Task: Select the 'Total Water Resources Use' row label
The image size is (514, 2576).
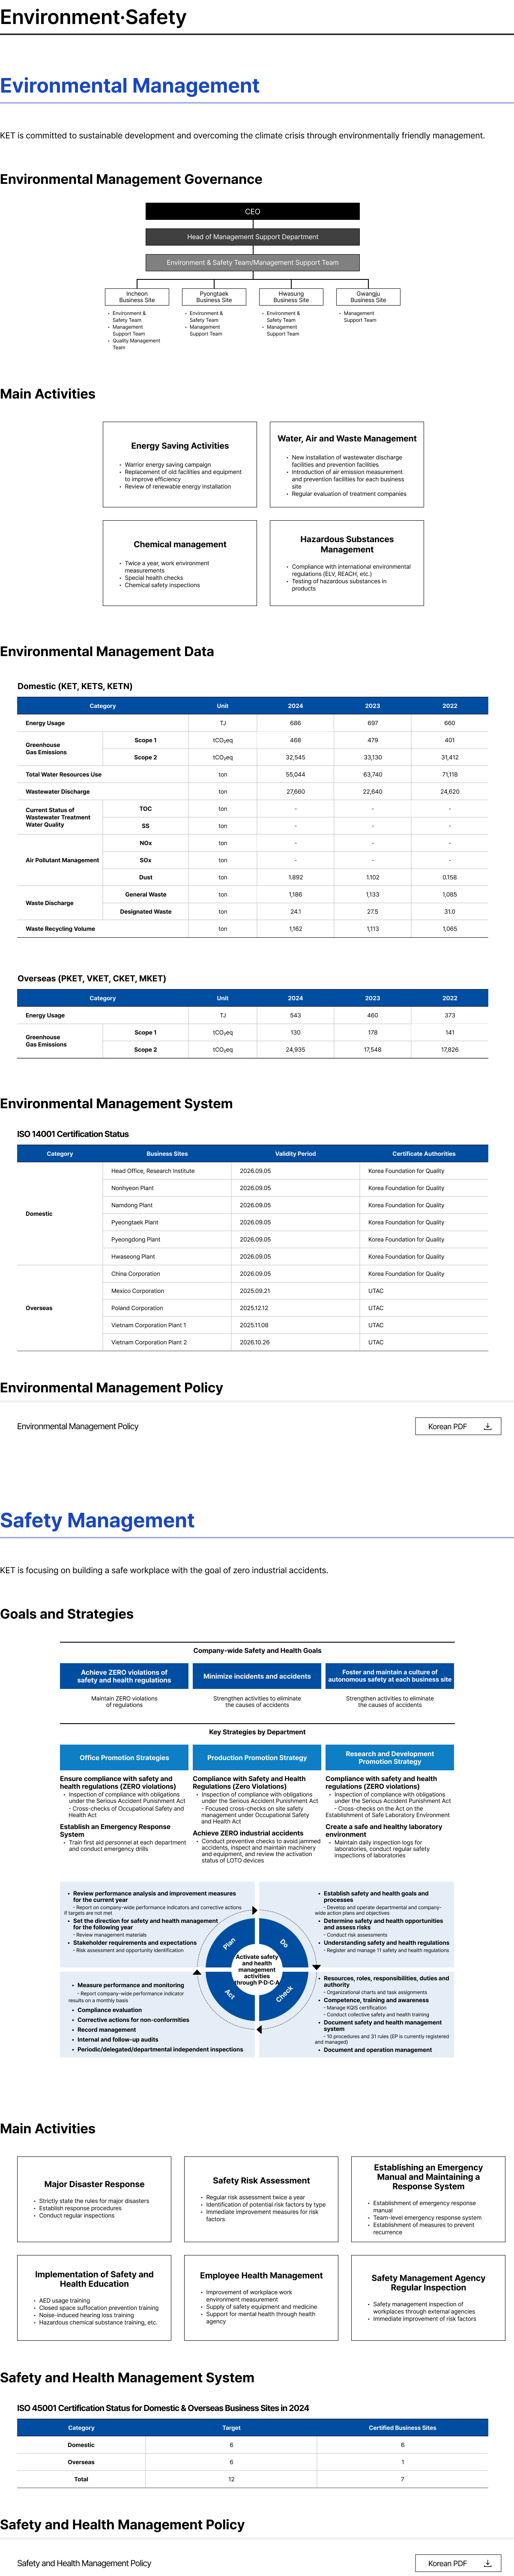Action: tap(63, 774)
